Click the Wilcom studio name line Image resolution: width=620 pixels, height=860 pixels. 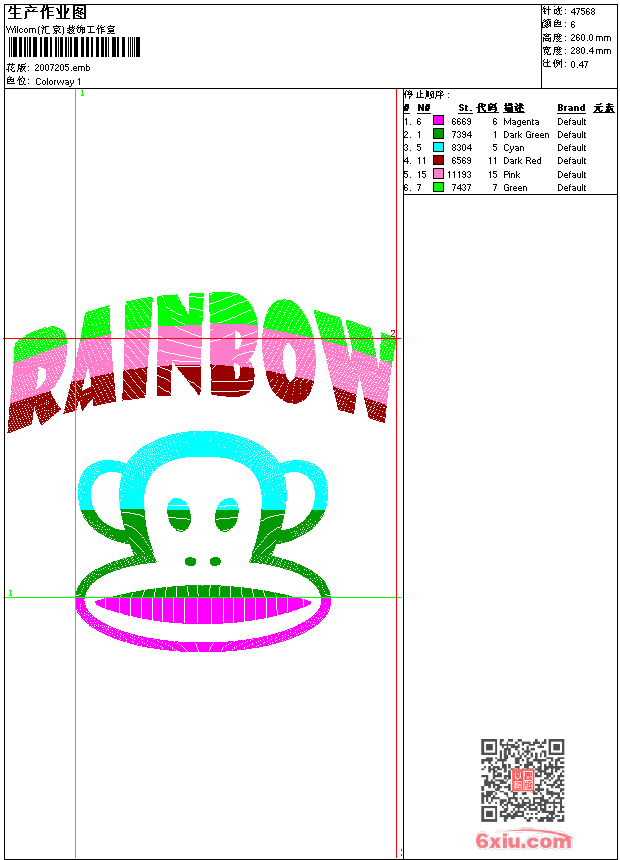point(60,30)
